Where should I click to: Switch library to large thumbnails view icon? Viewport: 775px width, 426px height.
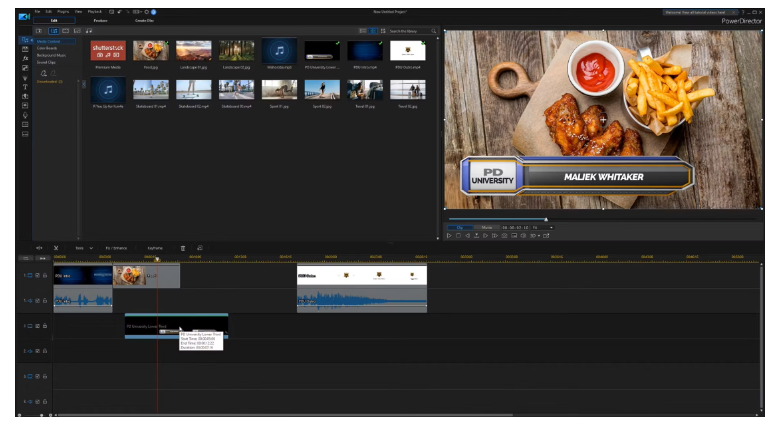coord(373,31)
